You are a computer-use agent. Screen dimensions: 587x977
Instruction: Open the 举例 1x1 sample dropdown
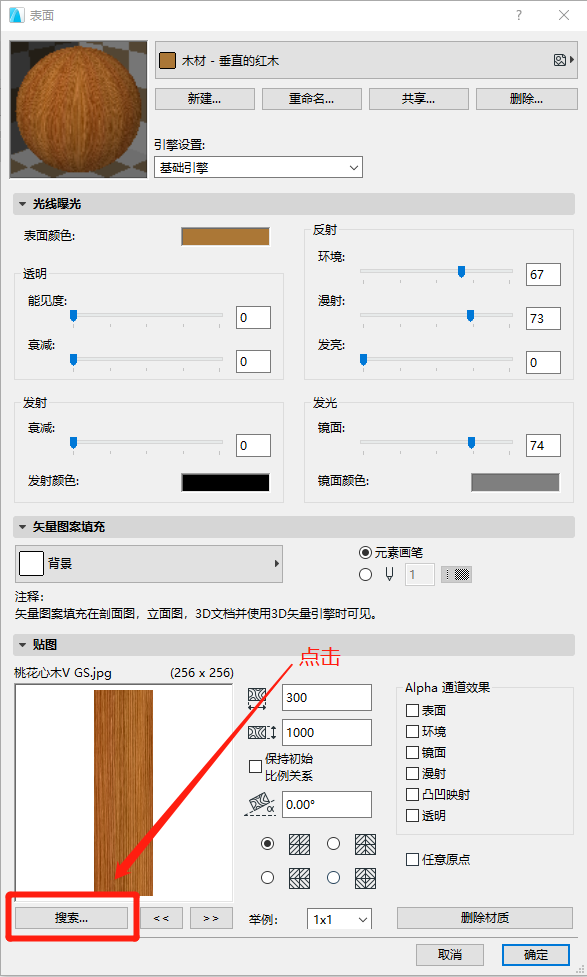tap(339, 919)
